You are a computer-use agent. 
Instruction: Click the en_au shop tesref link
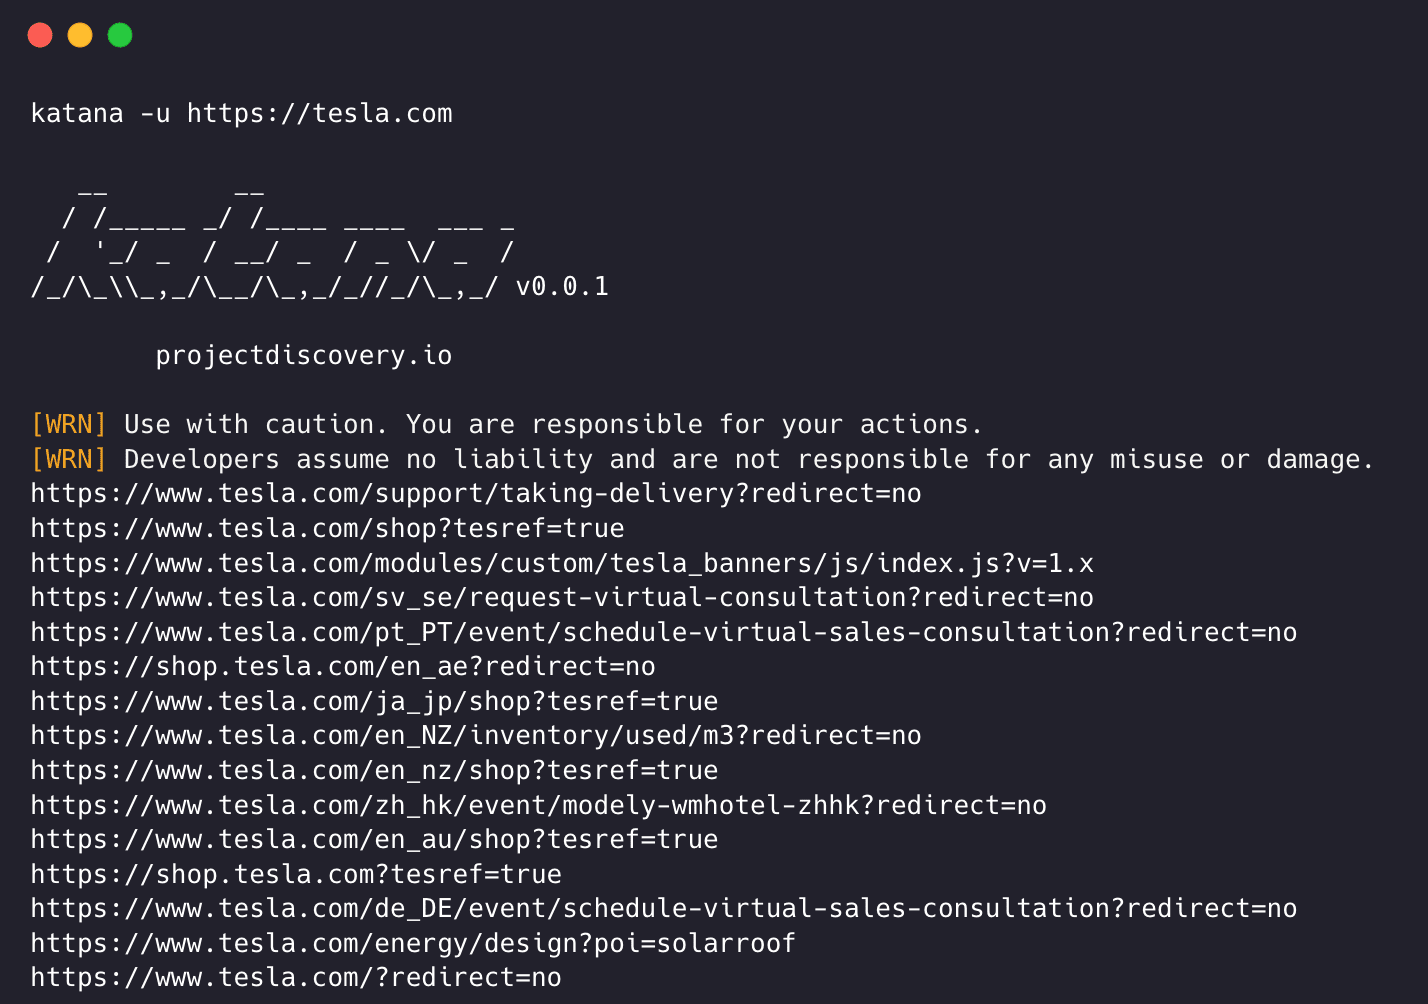point(374,840)
